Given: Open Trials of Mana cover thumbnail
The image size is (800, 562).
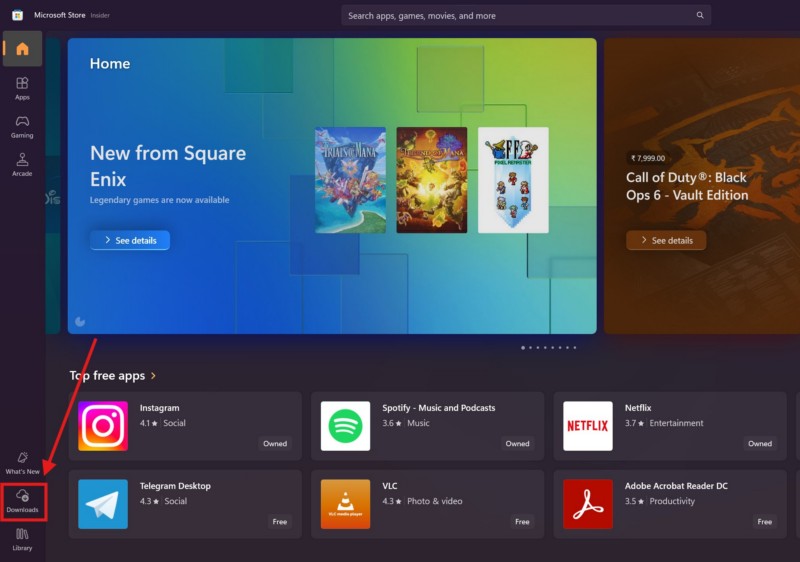Looking at the screenshot, I should (x=350, y=180).
